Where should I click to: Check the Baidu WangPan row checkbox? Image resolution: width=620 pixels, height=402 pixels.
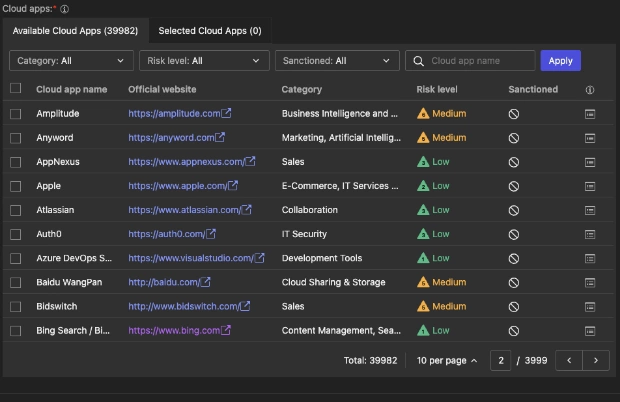point(15,283)
